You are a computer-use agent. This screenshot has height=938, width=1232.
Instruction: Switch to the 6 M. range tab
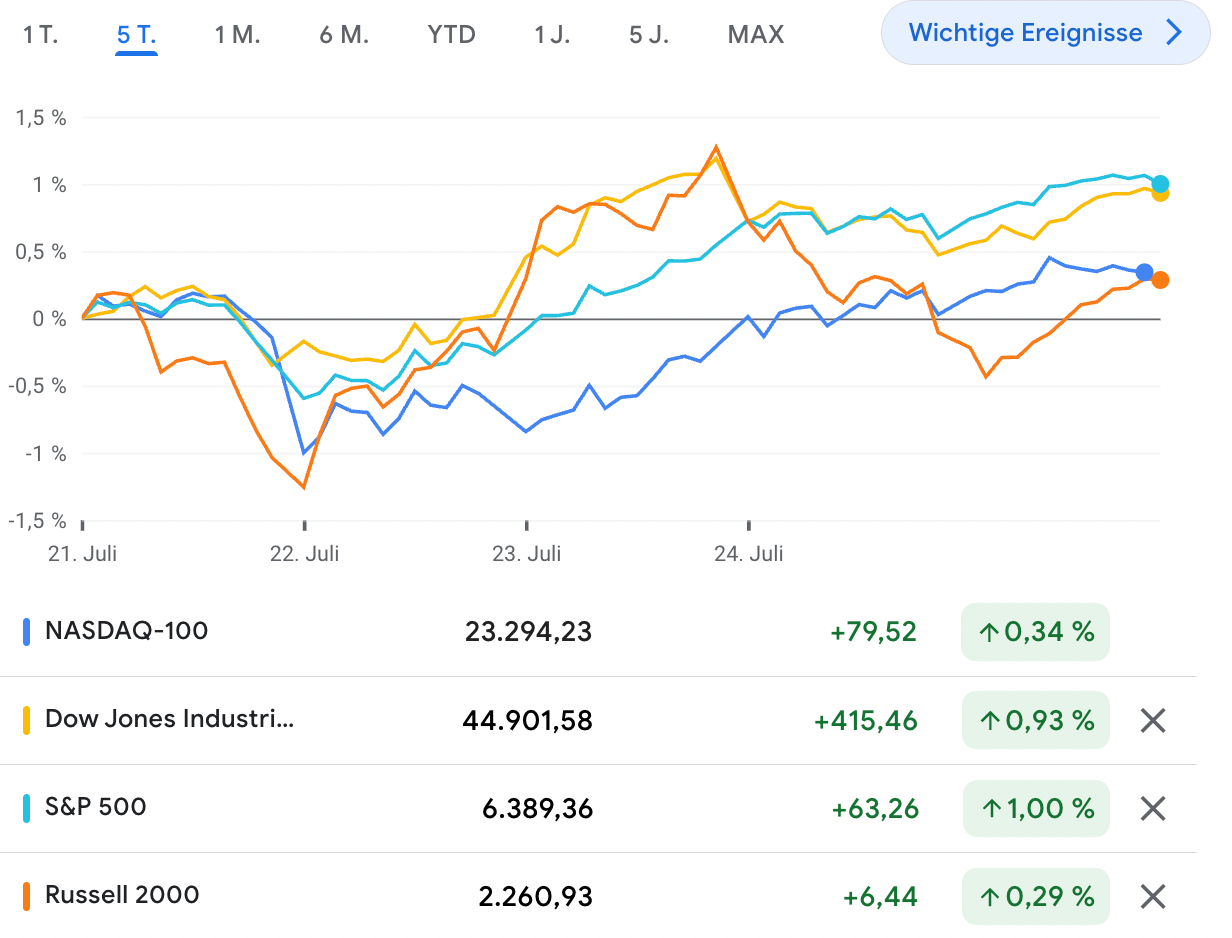(344, 35)
